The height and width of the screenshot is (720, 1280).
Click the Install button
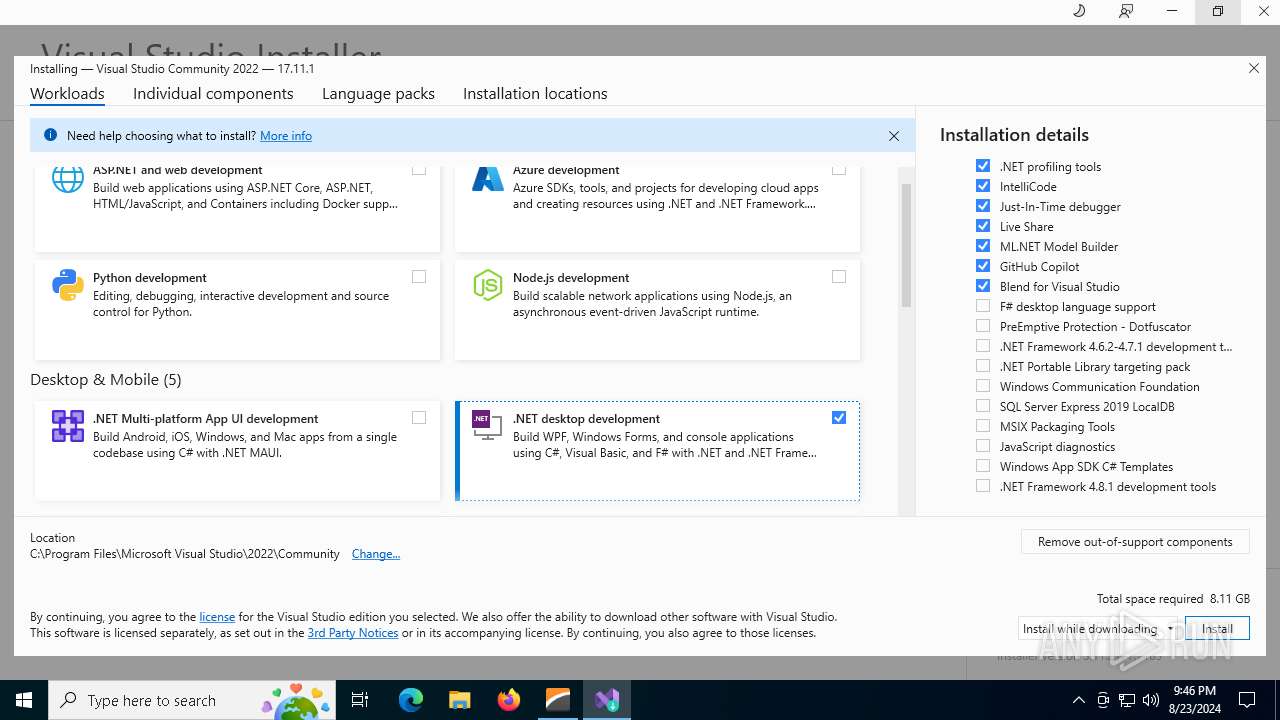click(1217, 629)
